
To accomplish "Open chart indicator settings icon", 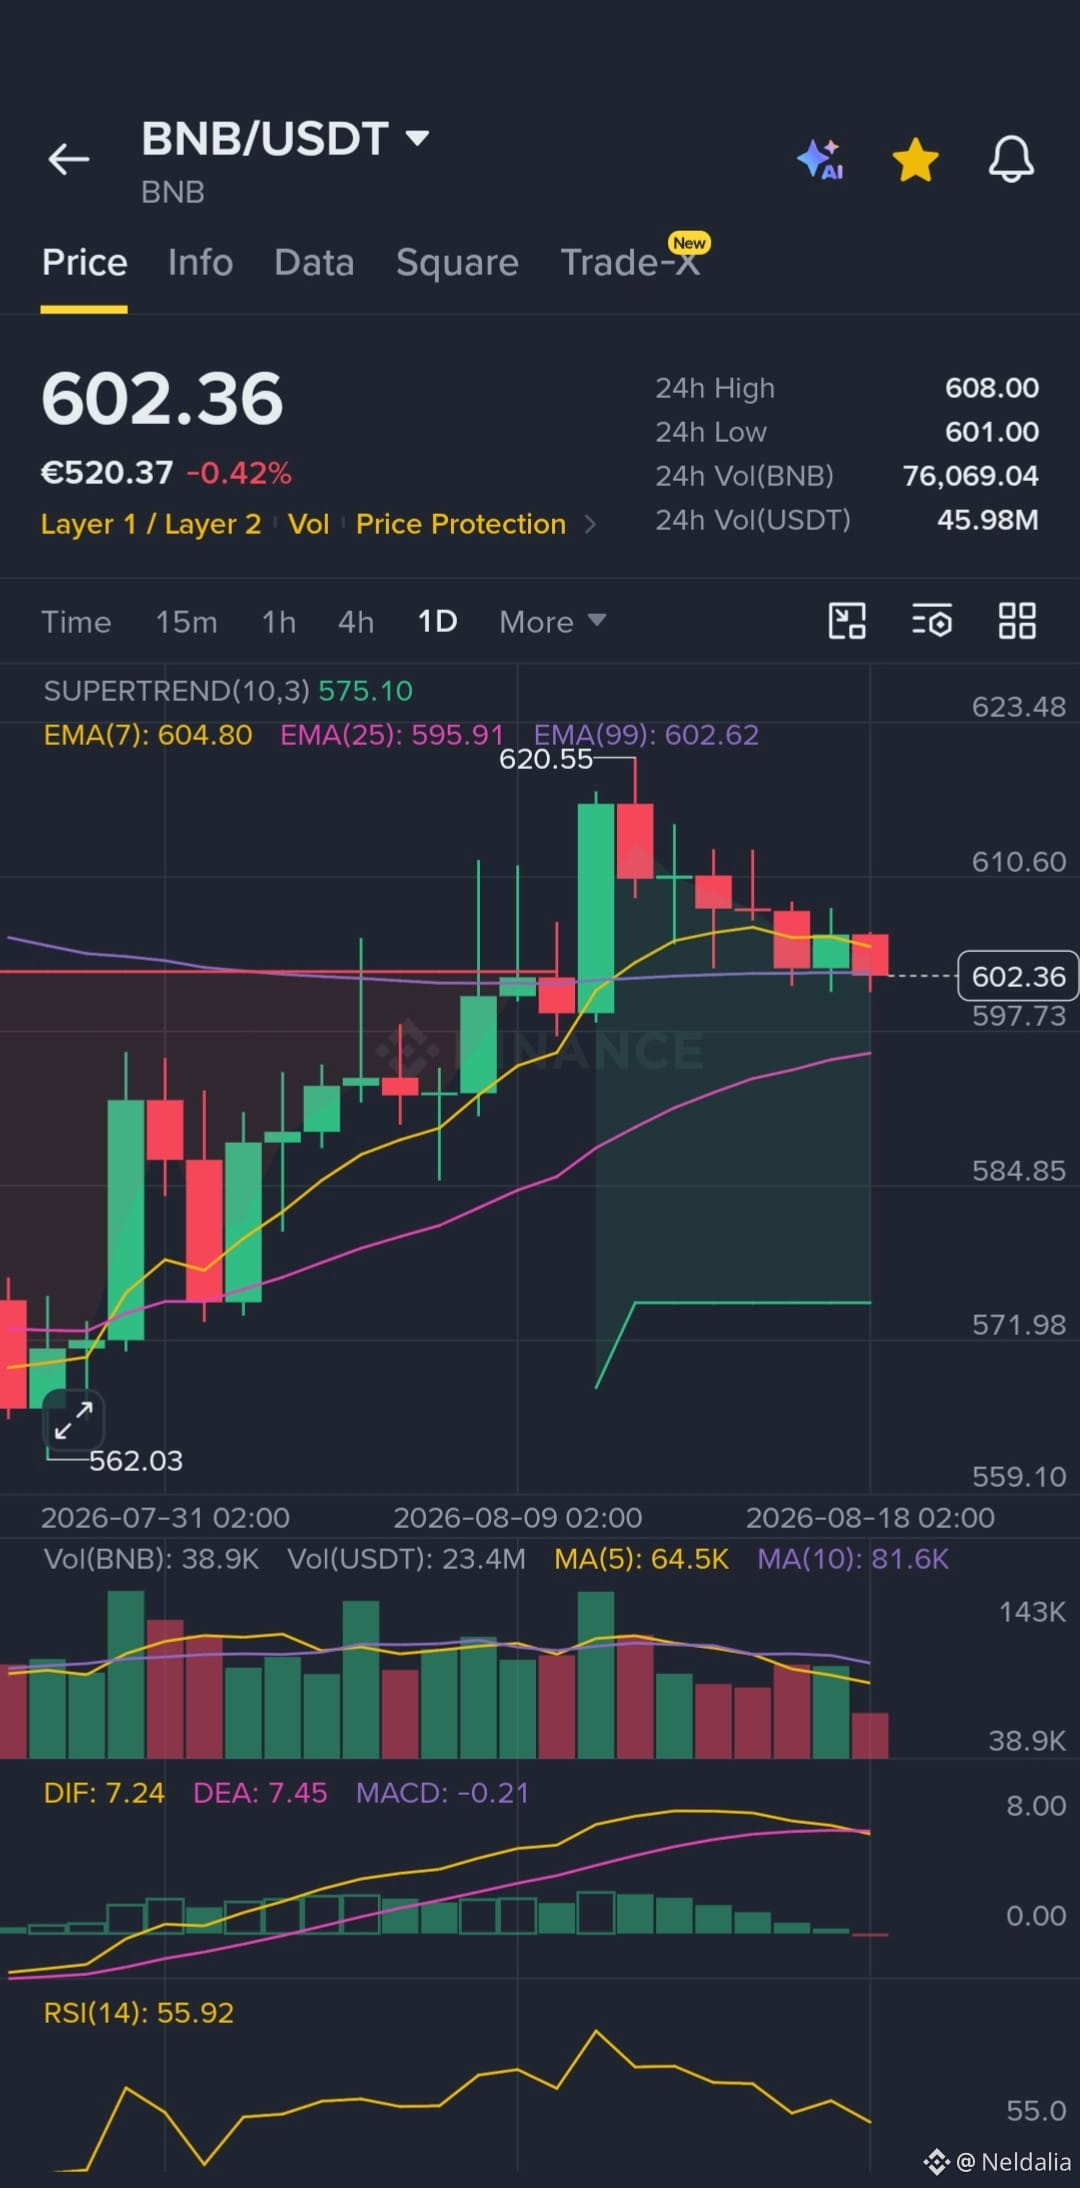I will point(931,621).
